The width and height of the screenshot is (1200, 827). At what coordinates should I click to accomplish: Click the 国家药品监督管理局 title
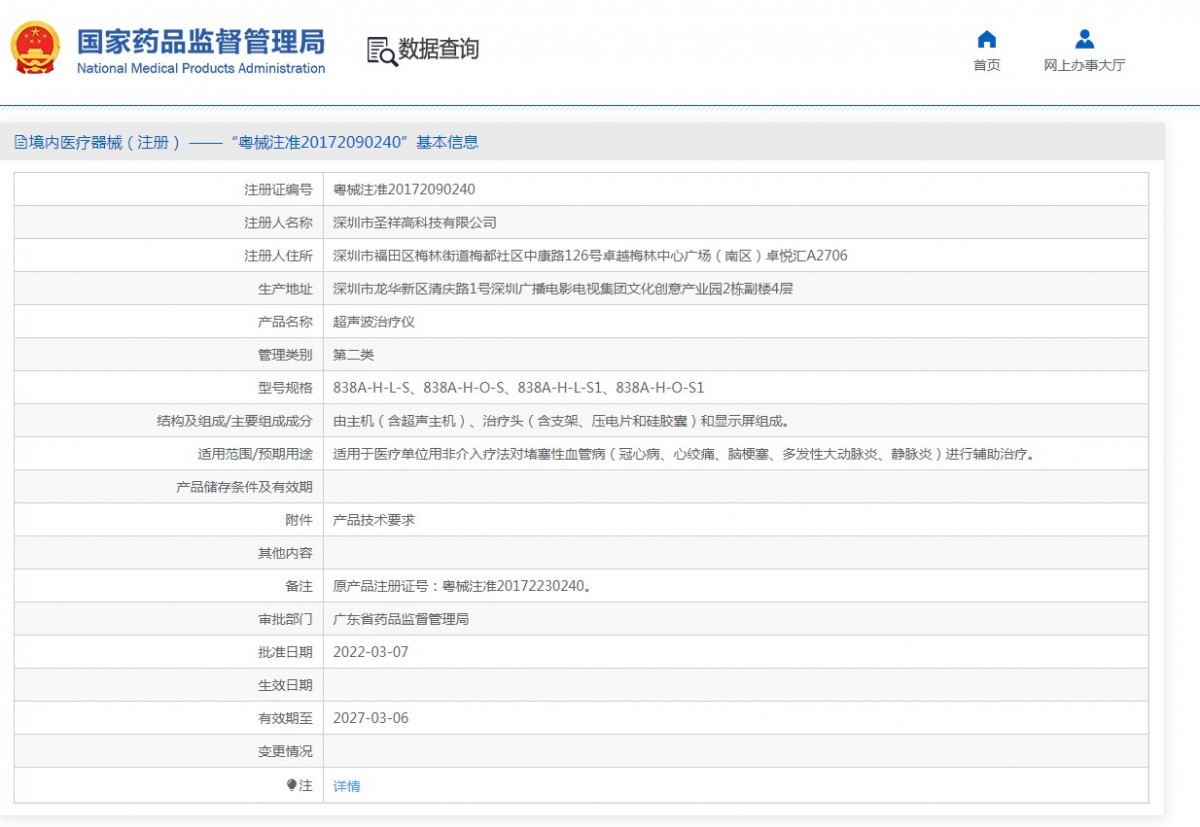tap(201, 42)
